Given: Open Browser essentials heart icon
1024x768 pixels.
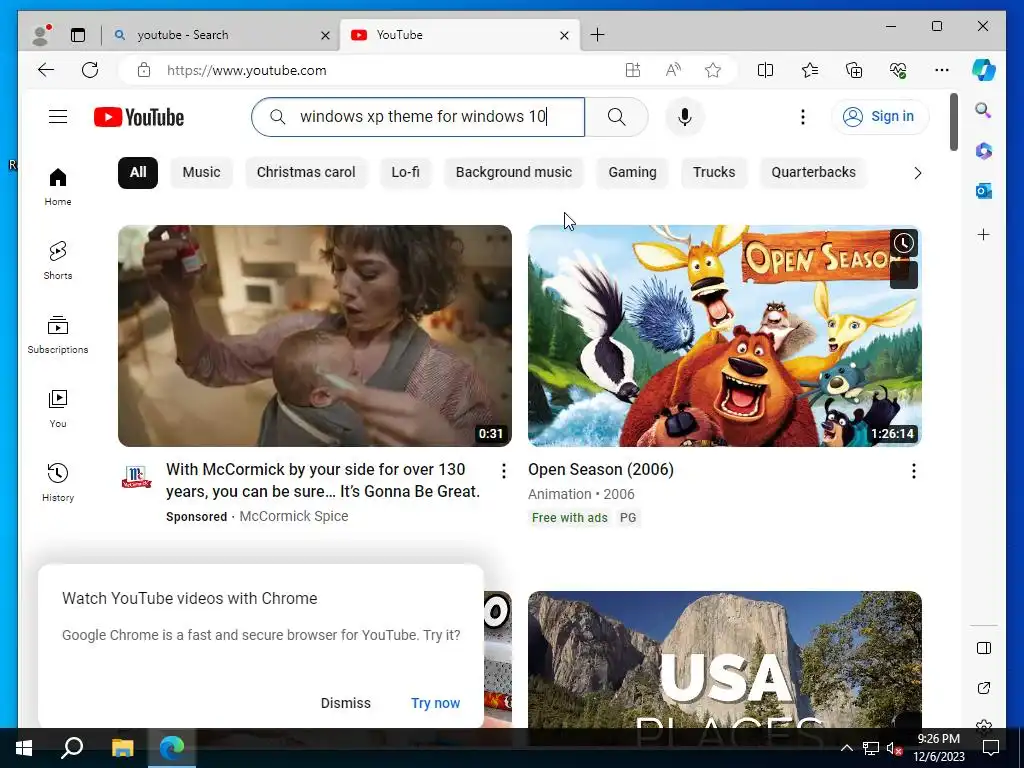Looking at the screenshot, I should point(898,70).
